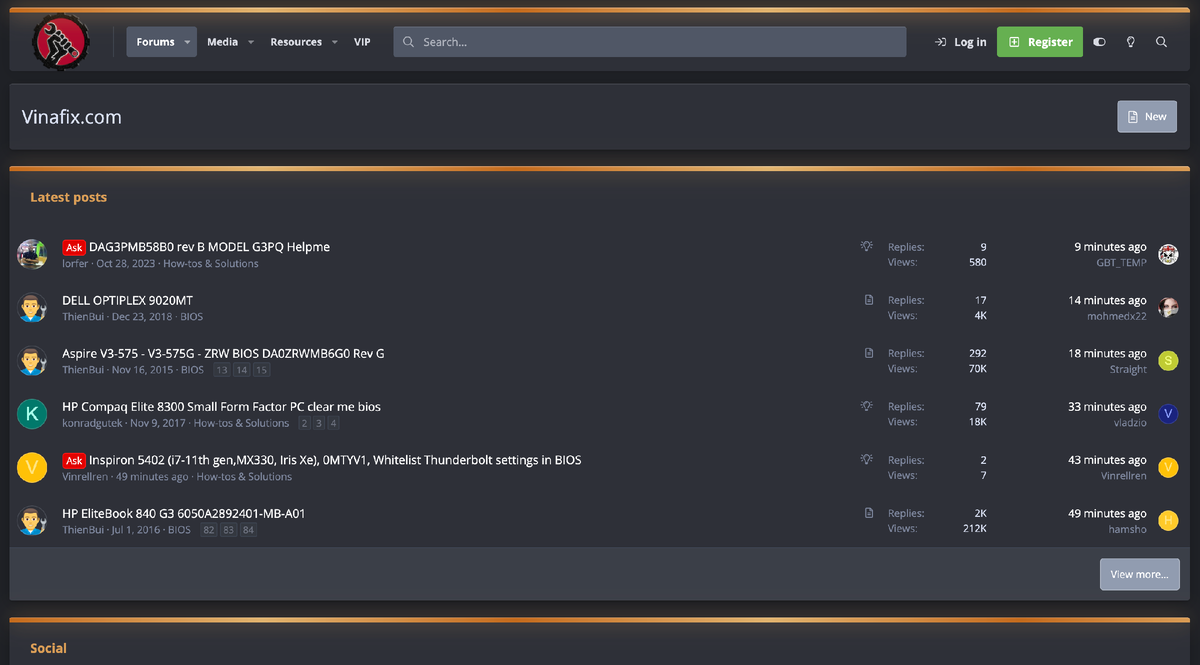Click ThienBui avatar on DELL OPTIPLEX row

pos(33,307)
